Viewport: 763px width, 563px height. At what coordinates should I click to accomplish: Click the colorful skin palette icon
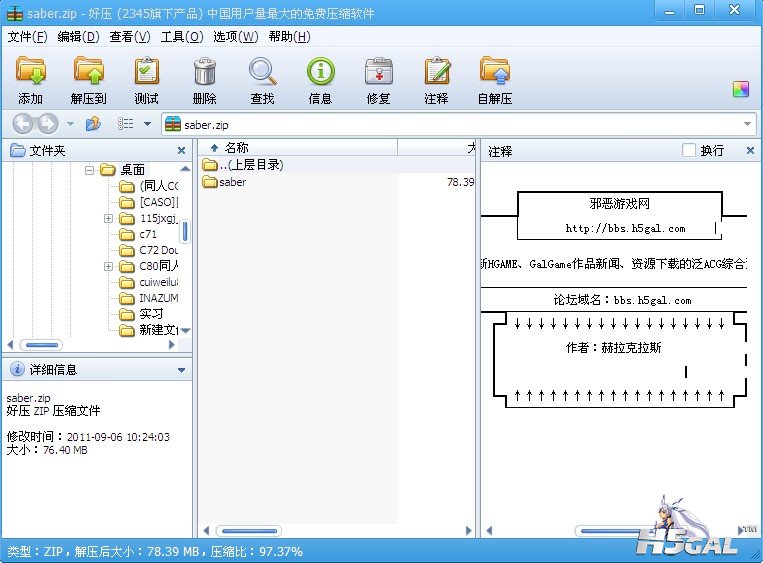pyautogui.click(x=741, y=89)
